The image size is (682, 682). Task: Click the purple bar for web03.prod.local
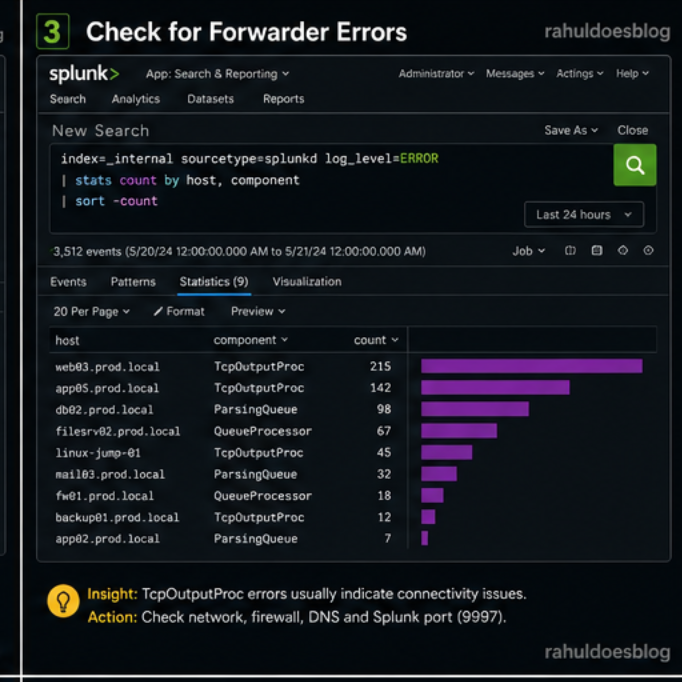(532, 366)
